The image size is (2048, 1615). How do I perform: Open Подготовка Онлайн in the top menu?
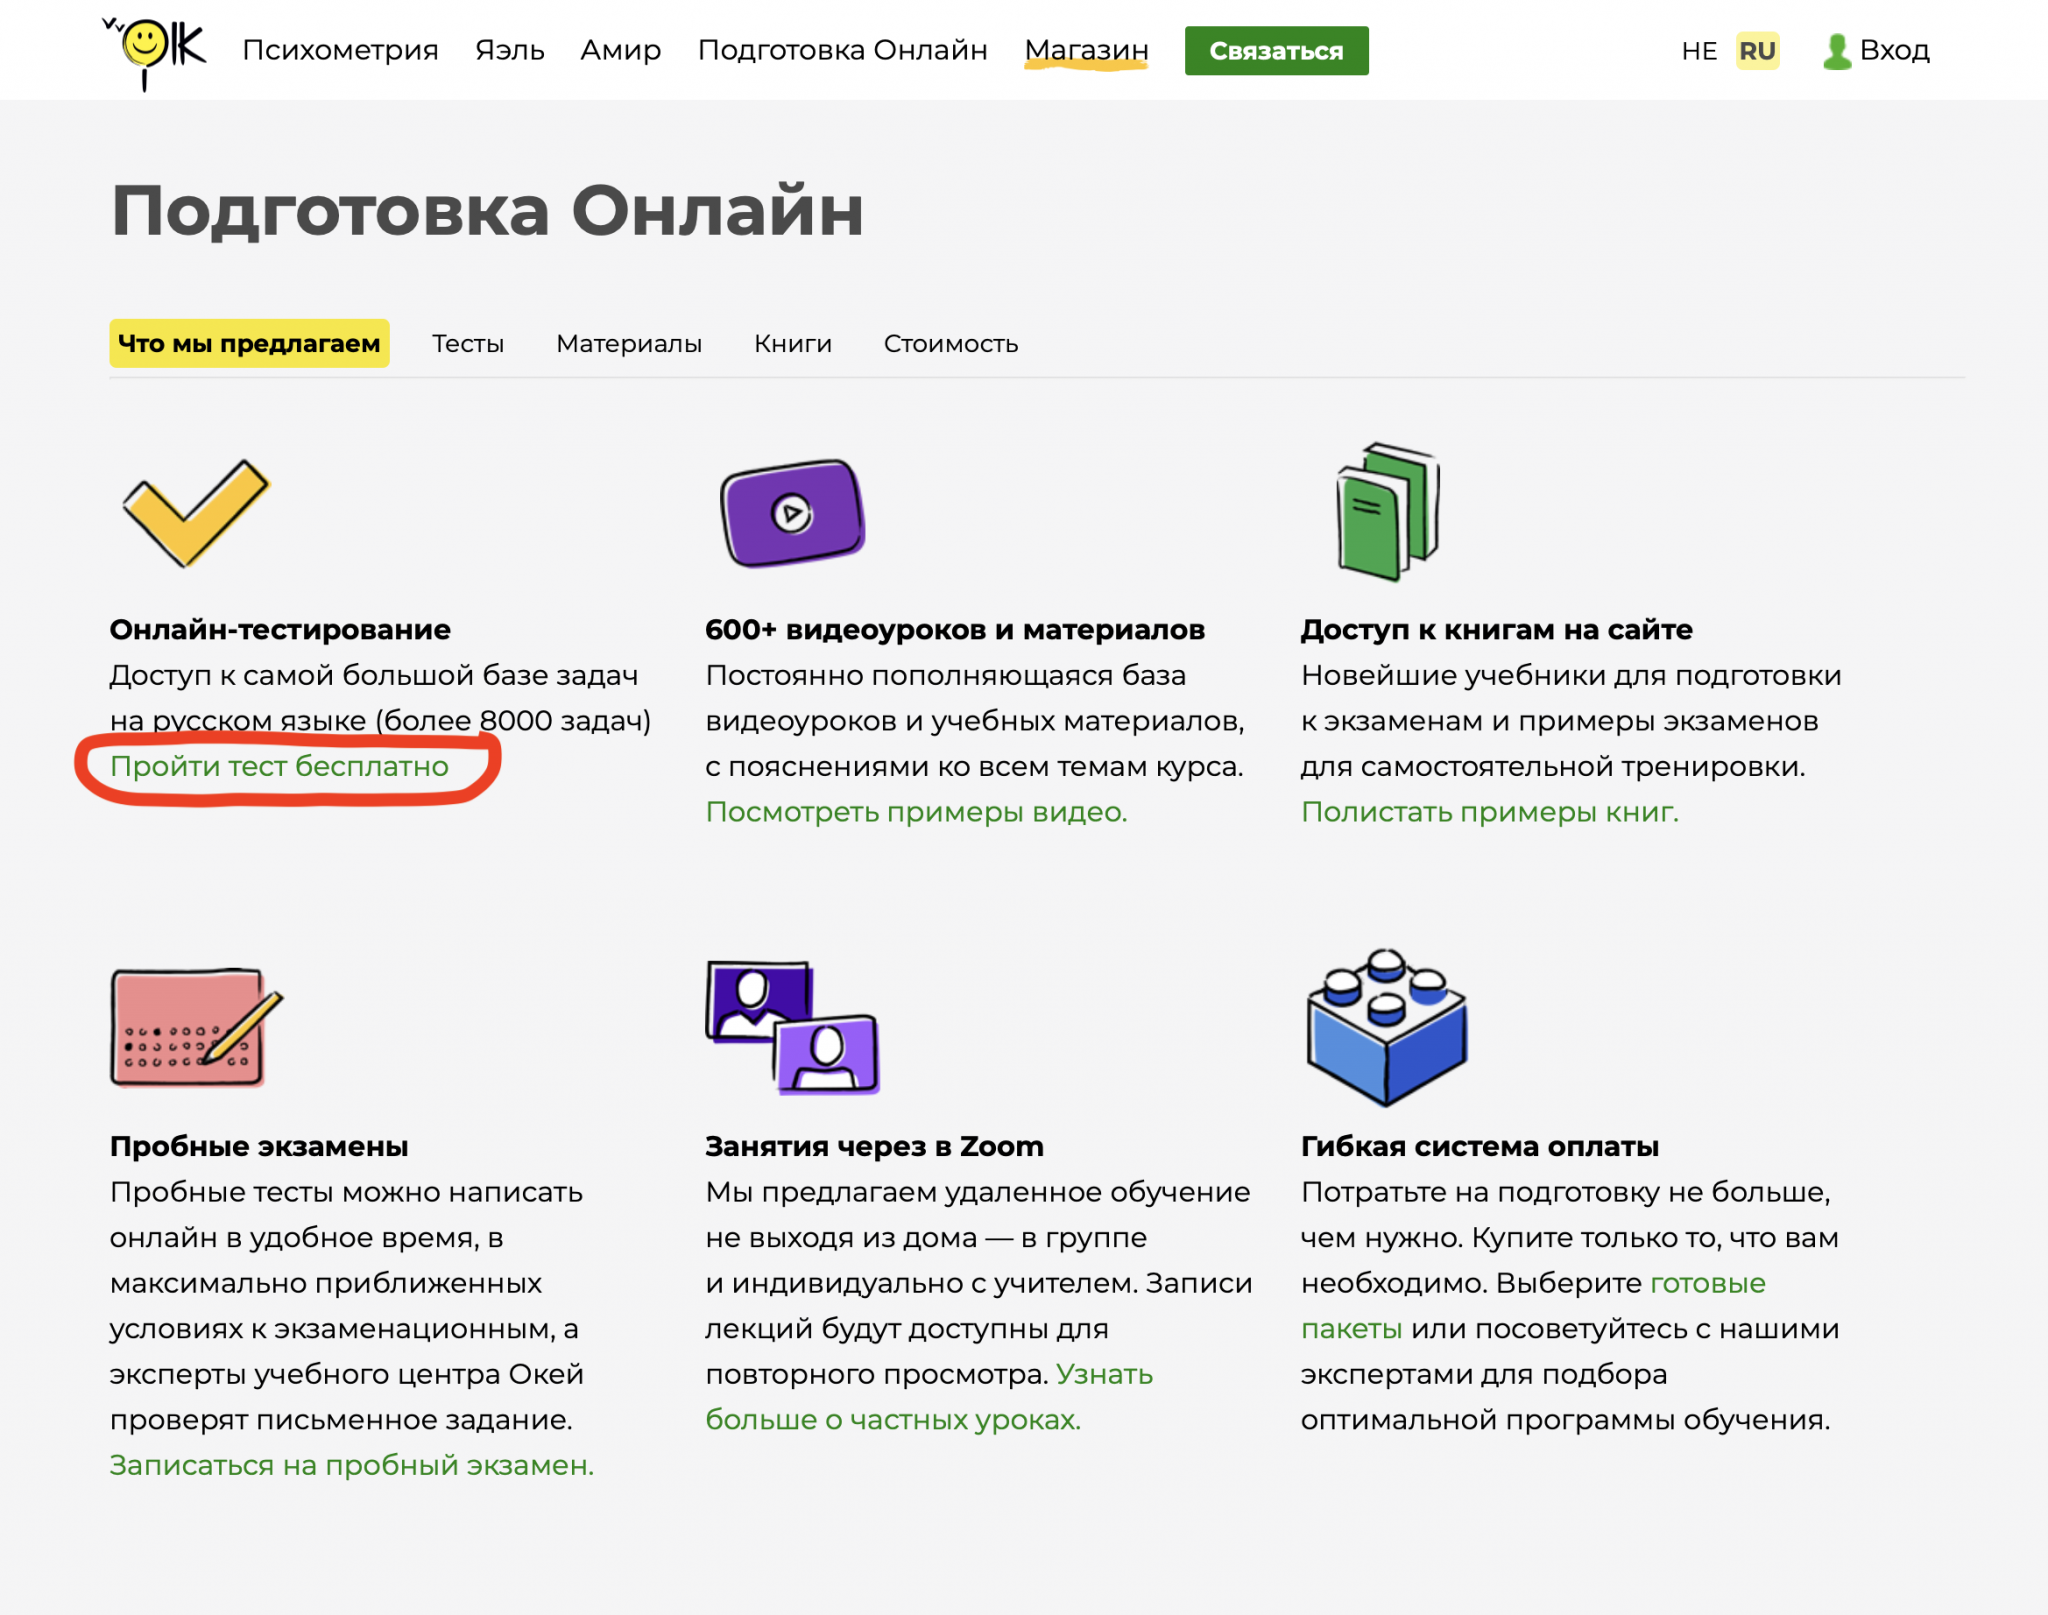point(843,50)
